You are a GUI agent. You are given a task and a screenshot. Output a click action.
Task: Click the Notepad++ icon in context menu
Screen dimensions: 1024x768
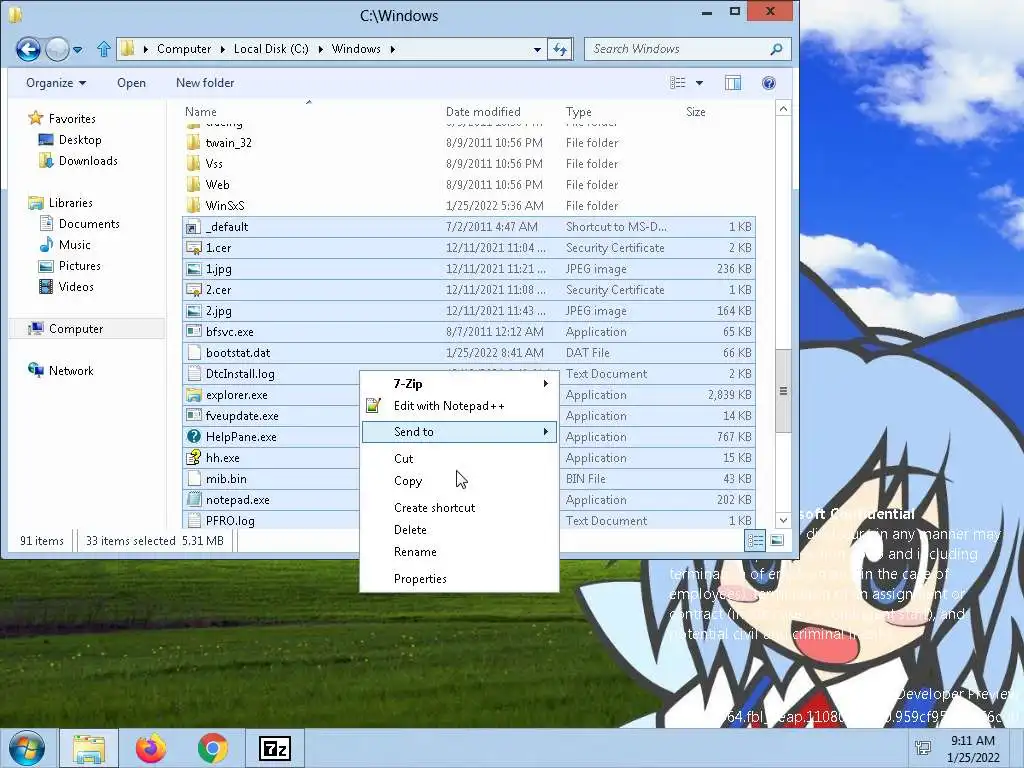[373, 406]
